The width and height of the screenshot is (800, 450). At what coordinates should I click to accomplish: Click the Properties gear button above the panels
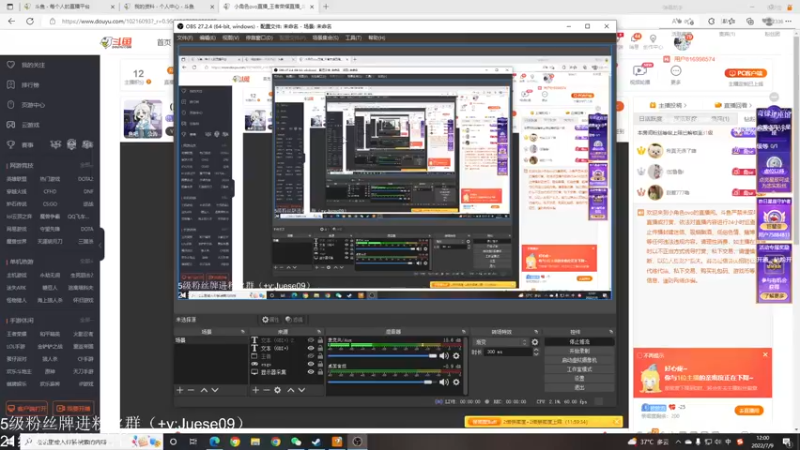270,319
